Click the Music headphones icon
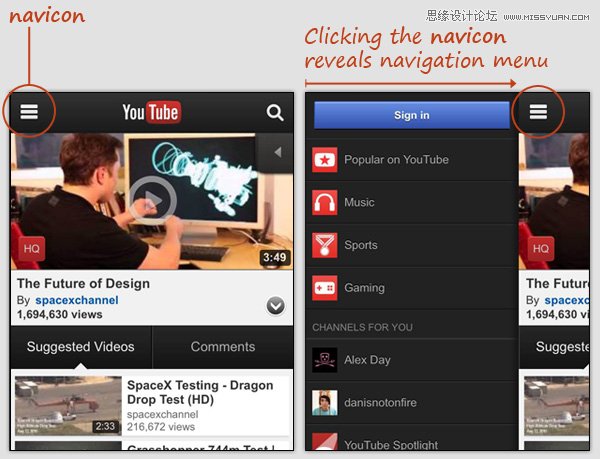 pos(325,202)
